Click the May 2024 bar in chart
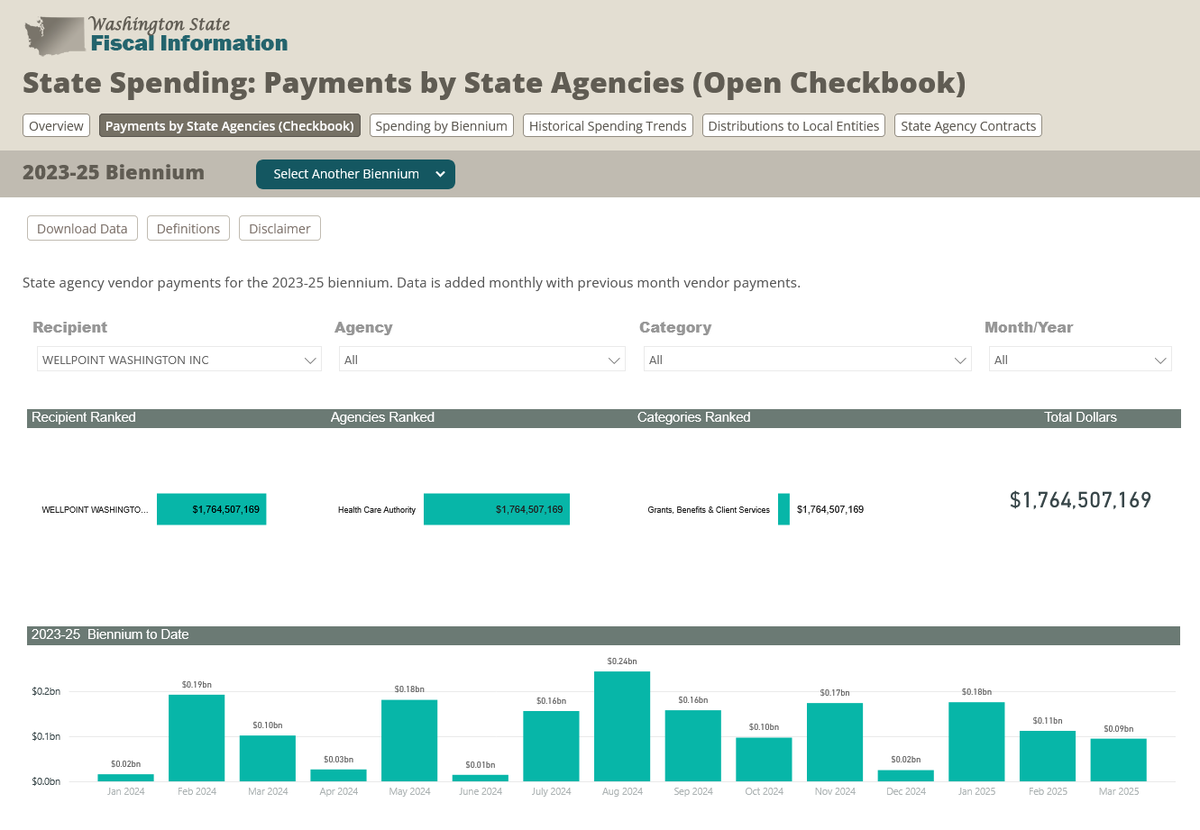Viewport: 1200px width, 830px height. tap(410, 740)
